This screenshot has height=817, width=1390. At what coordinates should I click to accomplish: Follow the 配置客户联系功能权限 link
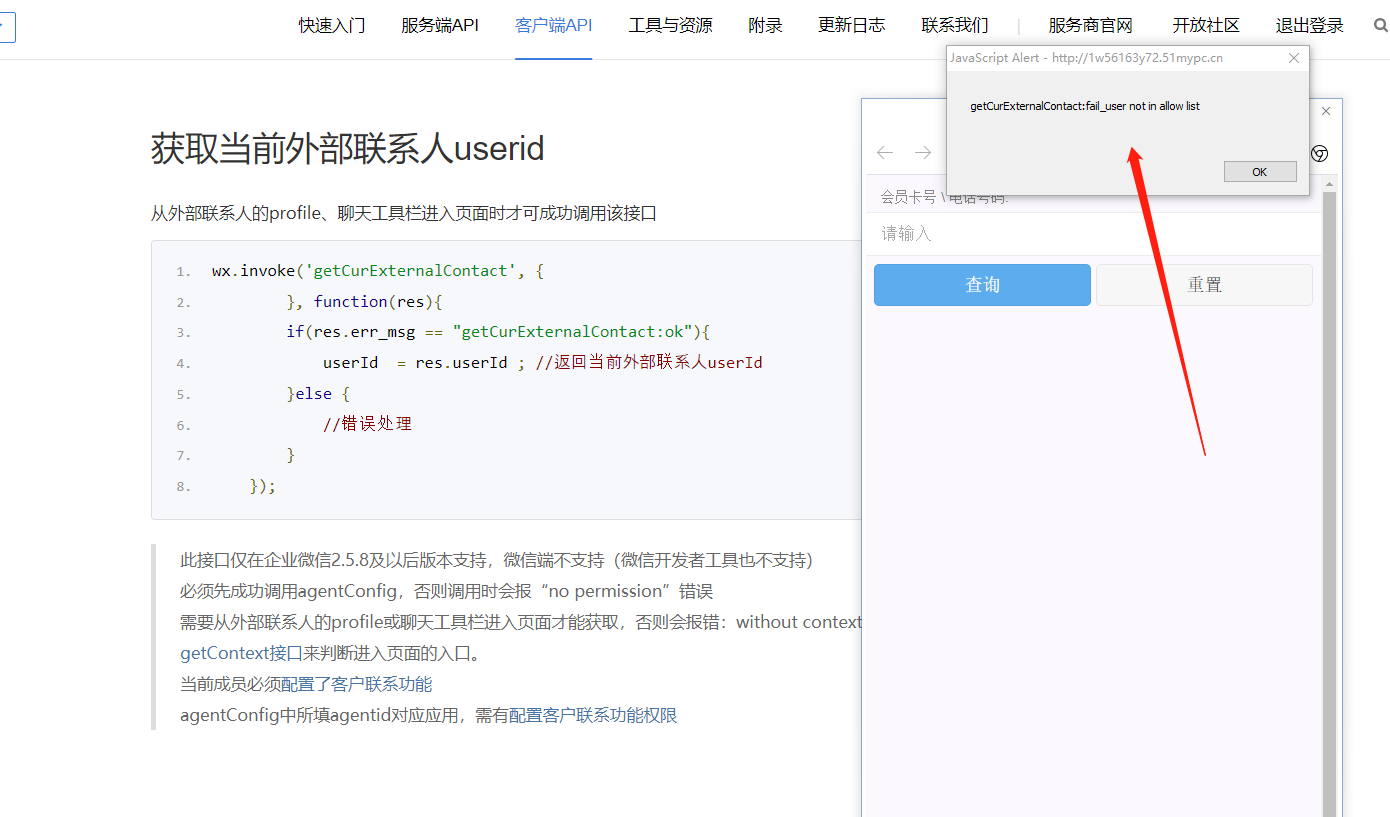[593, 716]
